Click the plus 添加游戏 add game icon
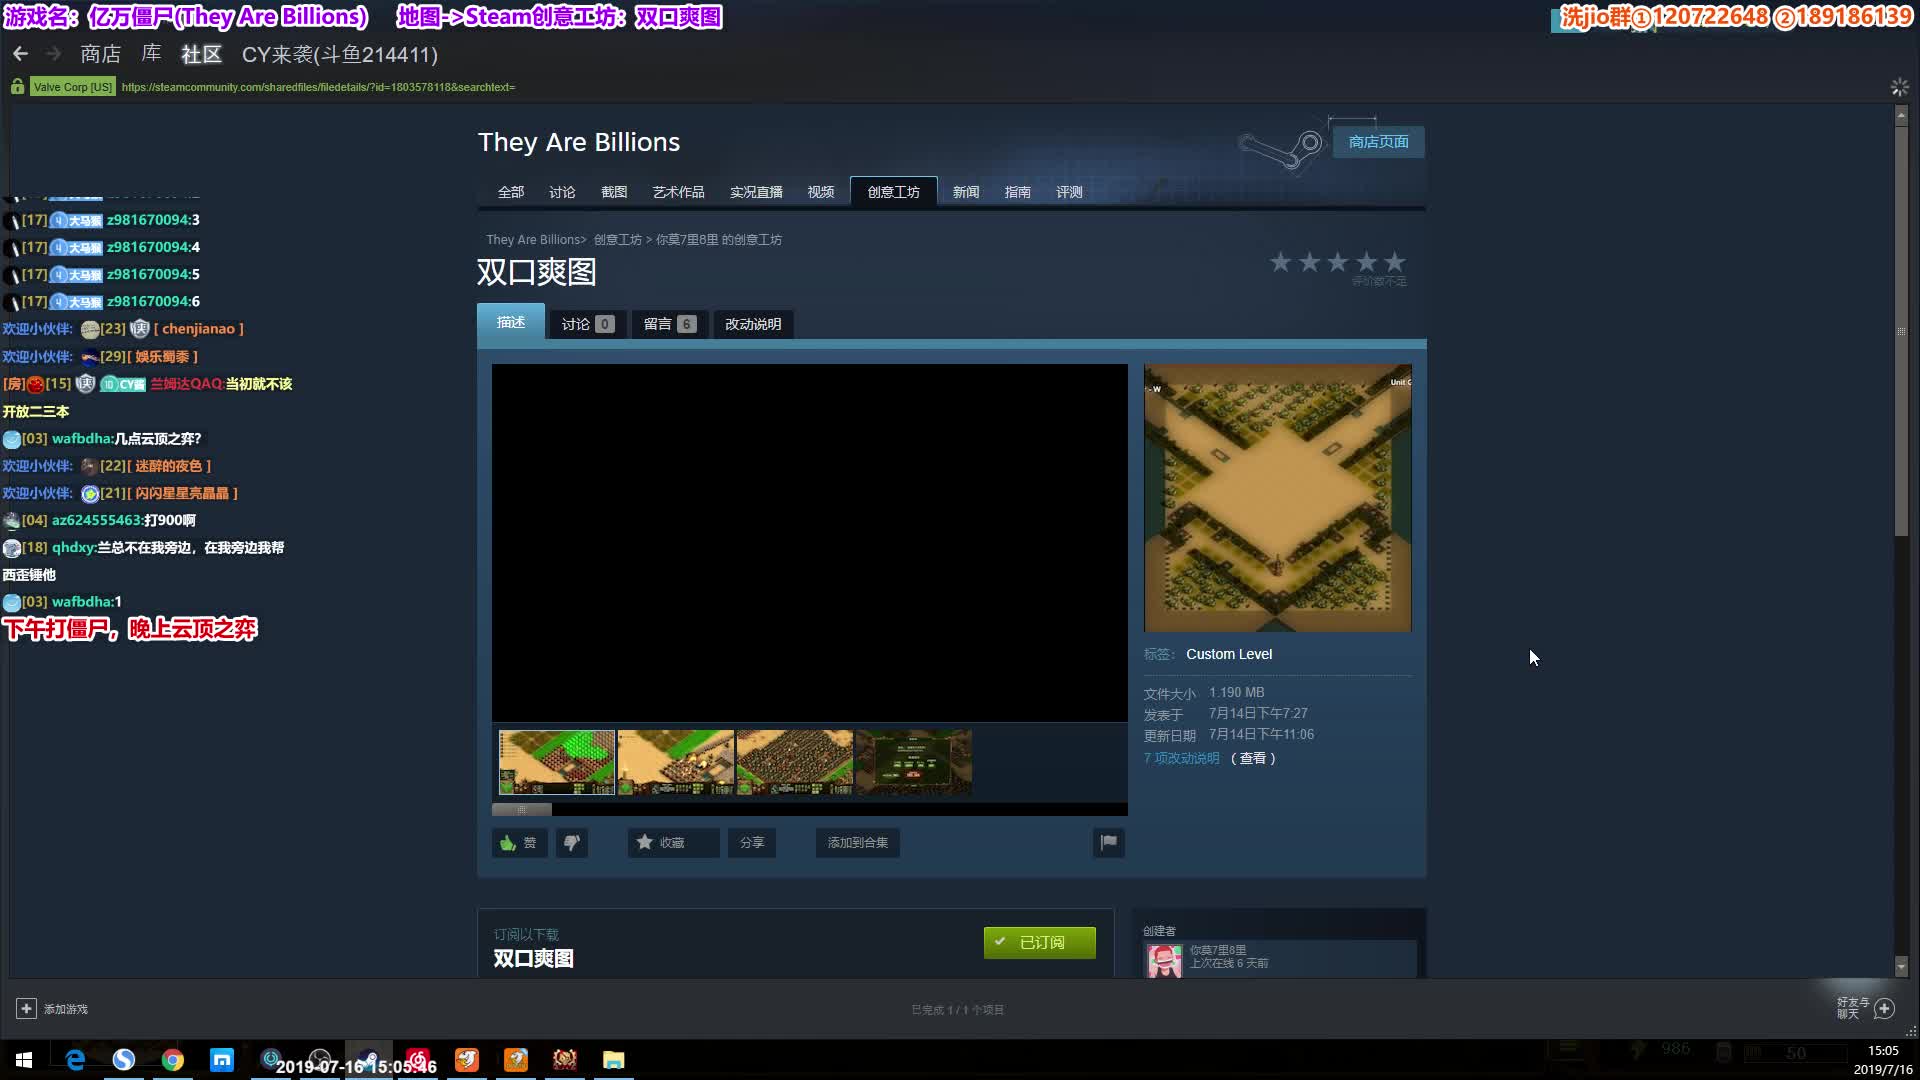Screen dimensions: 1920x1080 click(26, 1009)
